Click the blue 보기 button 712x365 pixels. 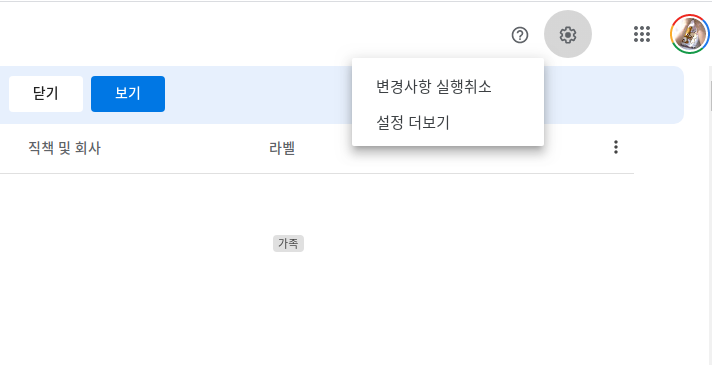point(128,94)
